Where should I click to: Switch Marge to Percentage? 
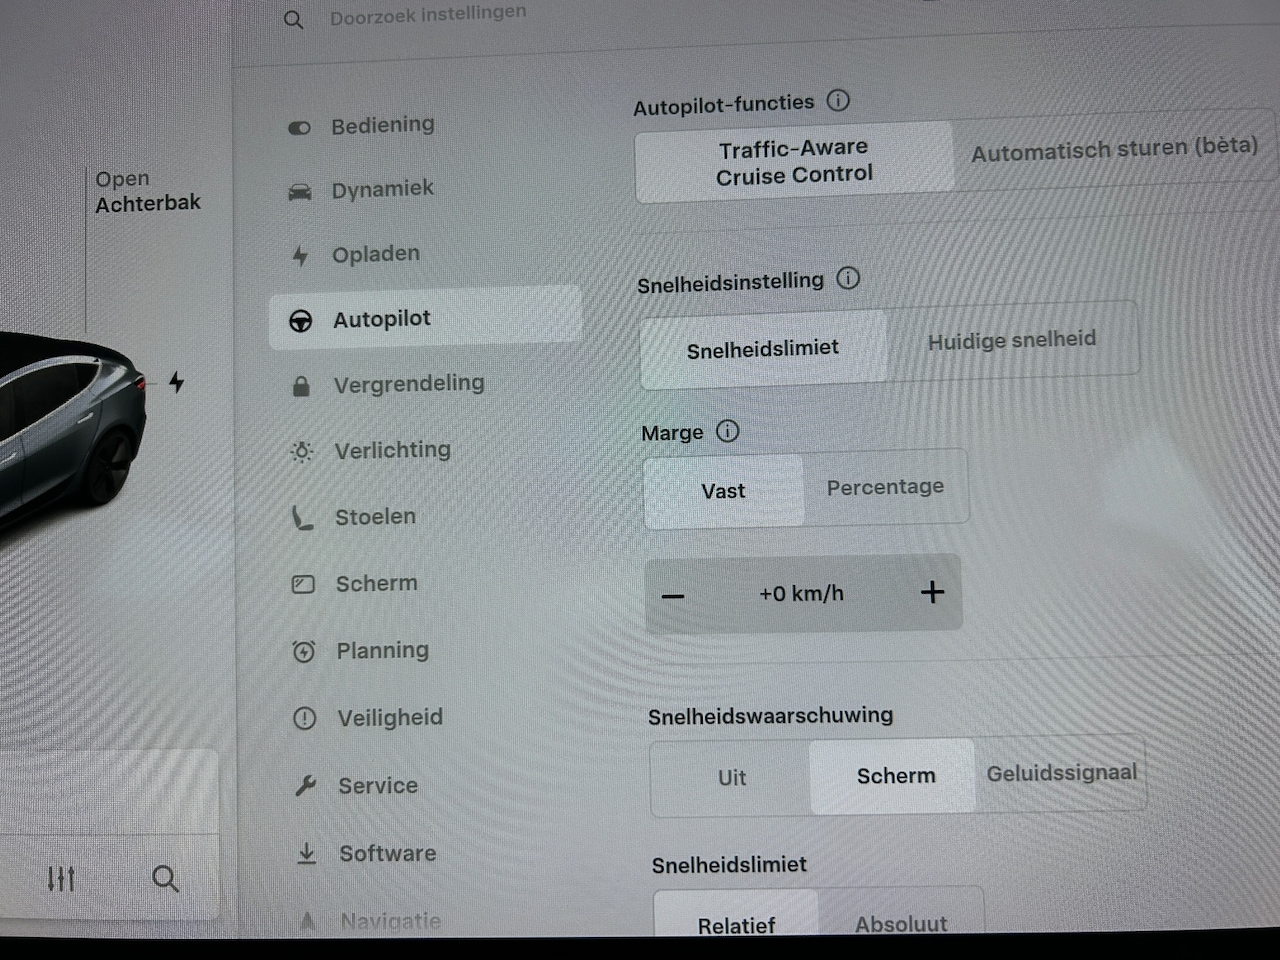click(x=885, y=487)
